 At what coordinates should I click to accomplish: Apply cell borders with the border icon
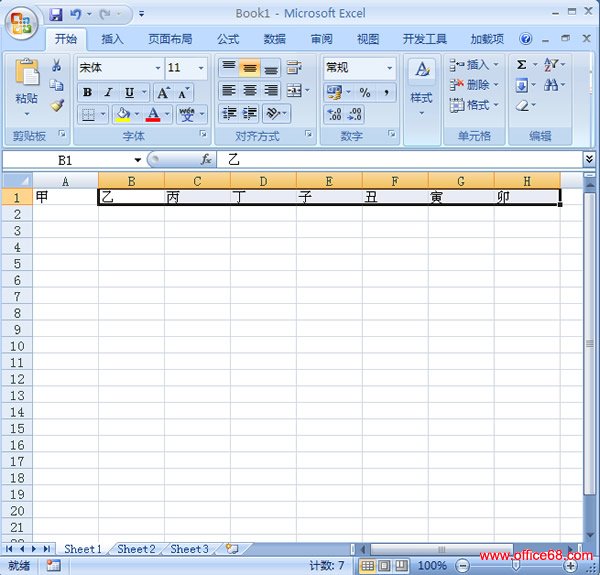point(88,114)
